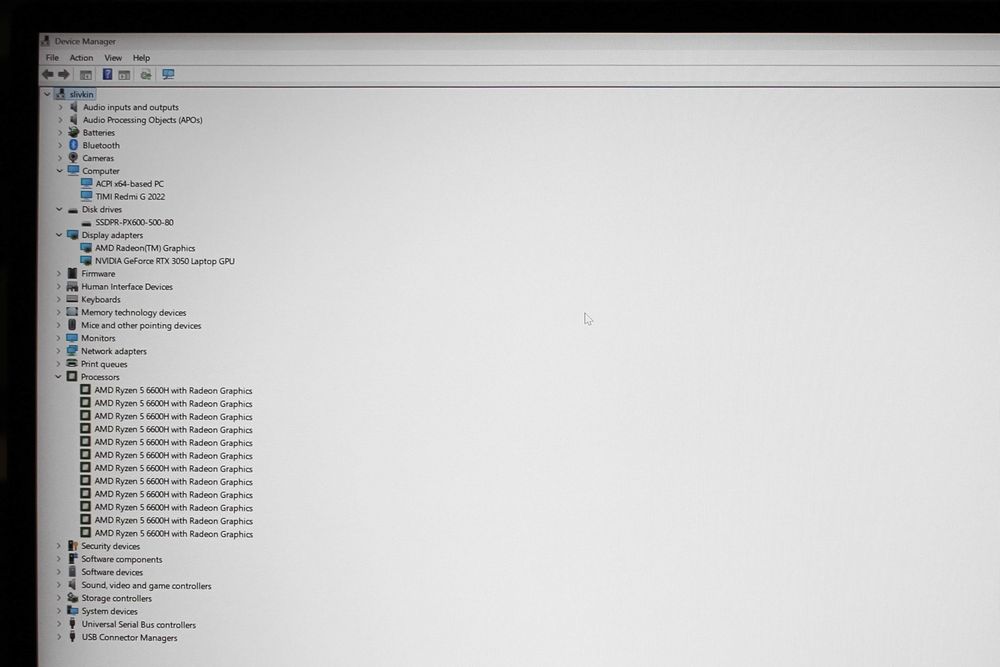Click the icon beside NVIDIA GeForce RTX 3050

(x=86, y=261)
